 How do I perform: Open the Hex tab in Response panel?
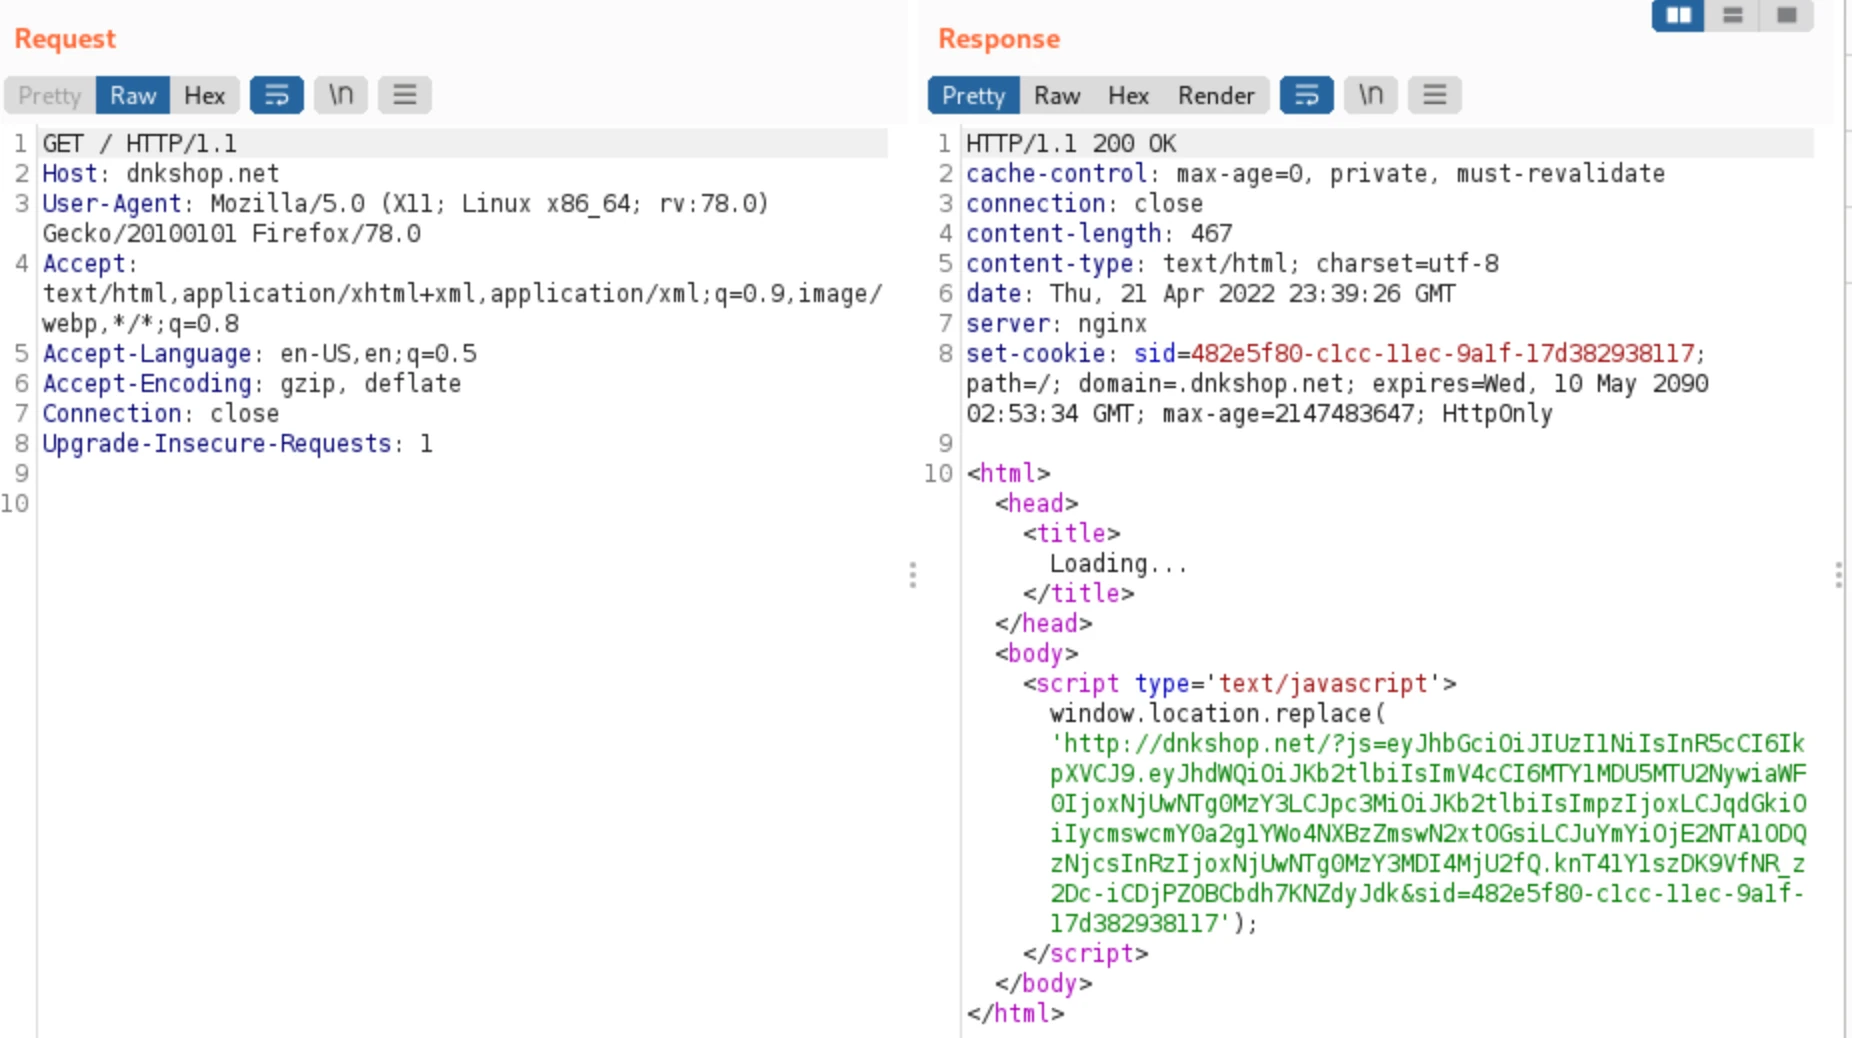click(1129, 95)
